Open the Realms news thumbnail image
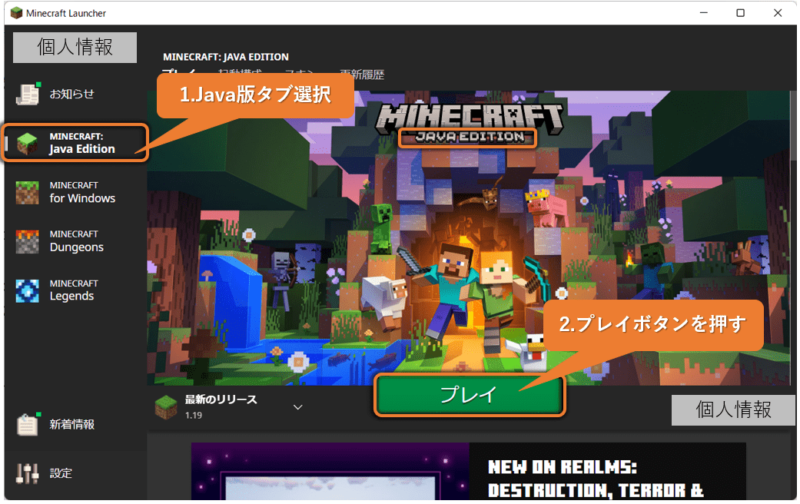800x504 pixels. point(331,472)
